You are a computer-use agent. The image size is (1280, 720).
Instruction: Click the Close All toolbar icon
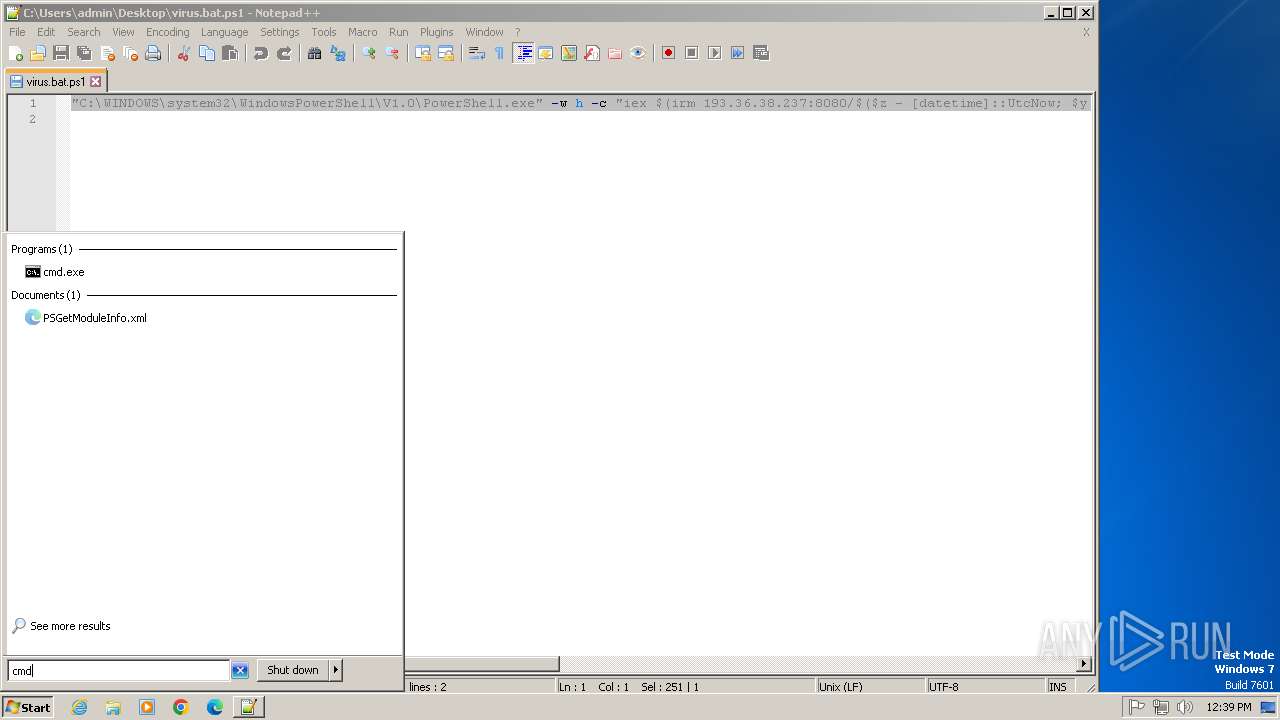tap(130, 53)
